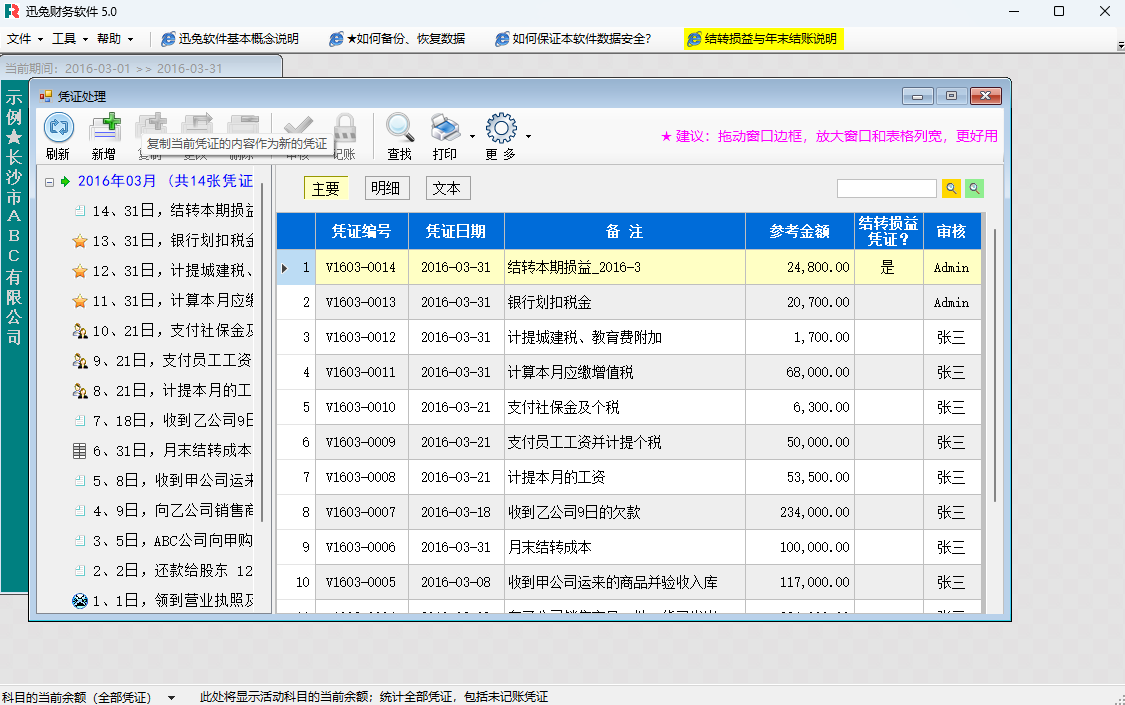Switch to the 明细 tab
This screenshot has width=1125, height=705.
tap(387, 187)
